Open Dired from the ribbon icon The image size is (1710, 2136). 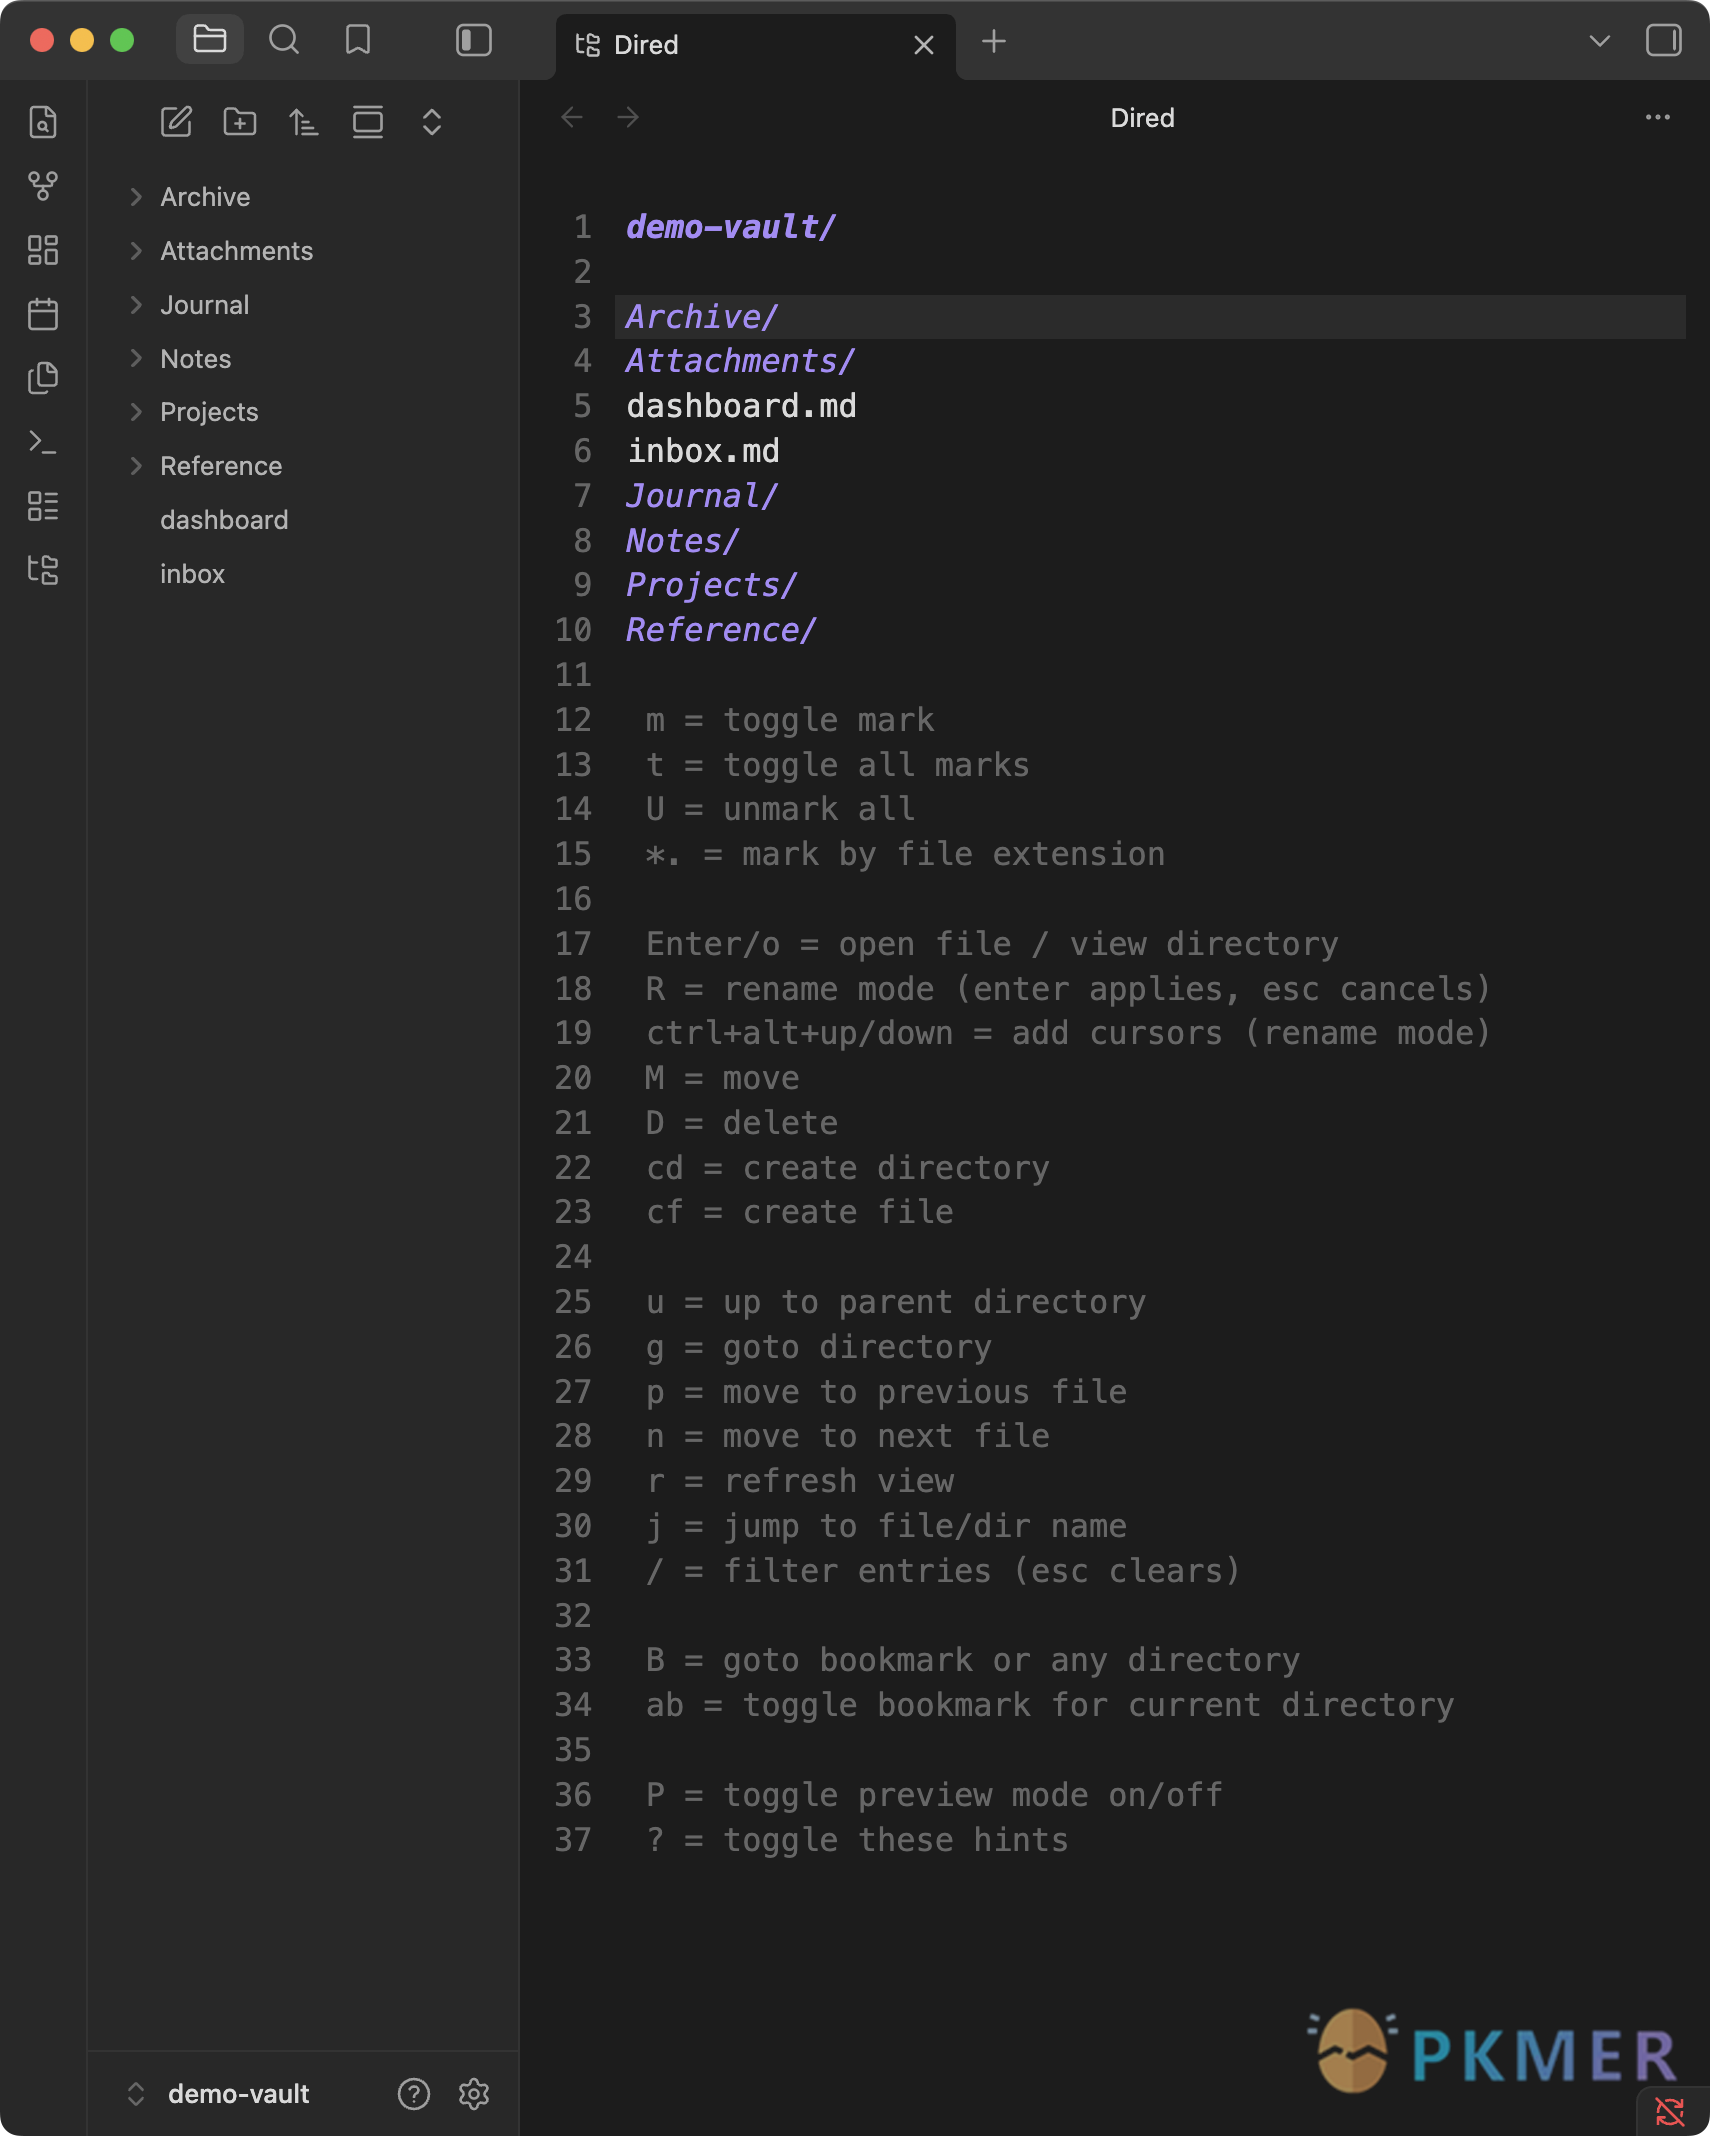(x=43, y=569)
